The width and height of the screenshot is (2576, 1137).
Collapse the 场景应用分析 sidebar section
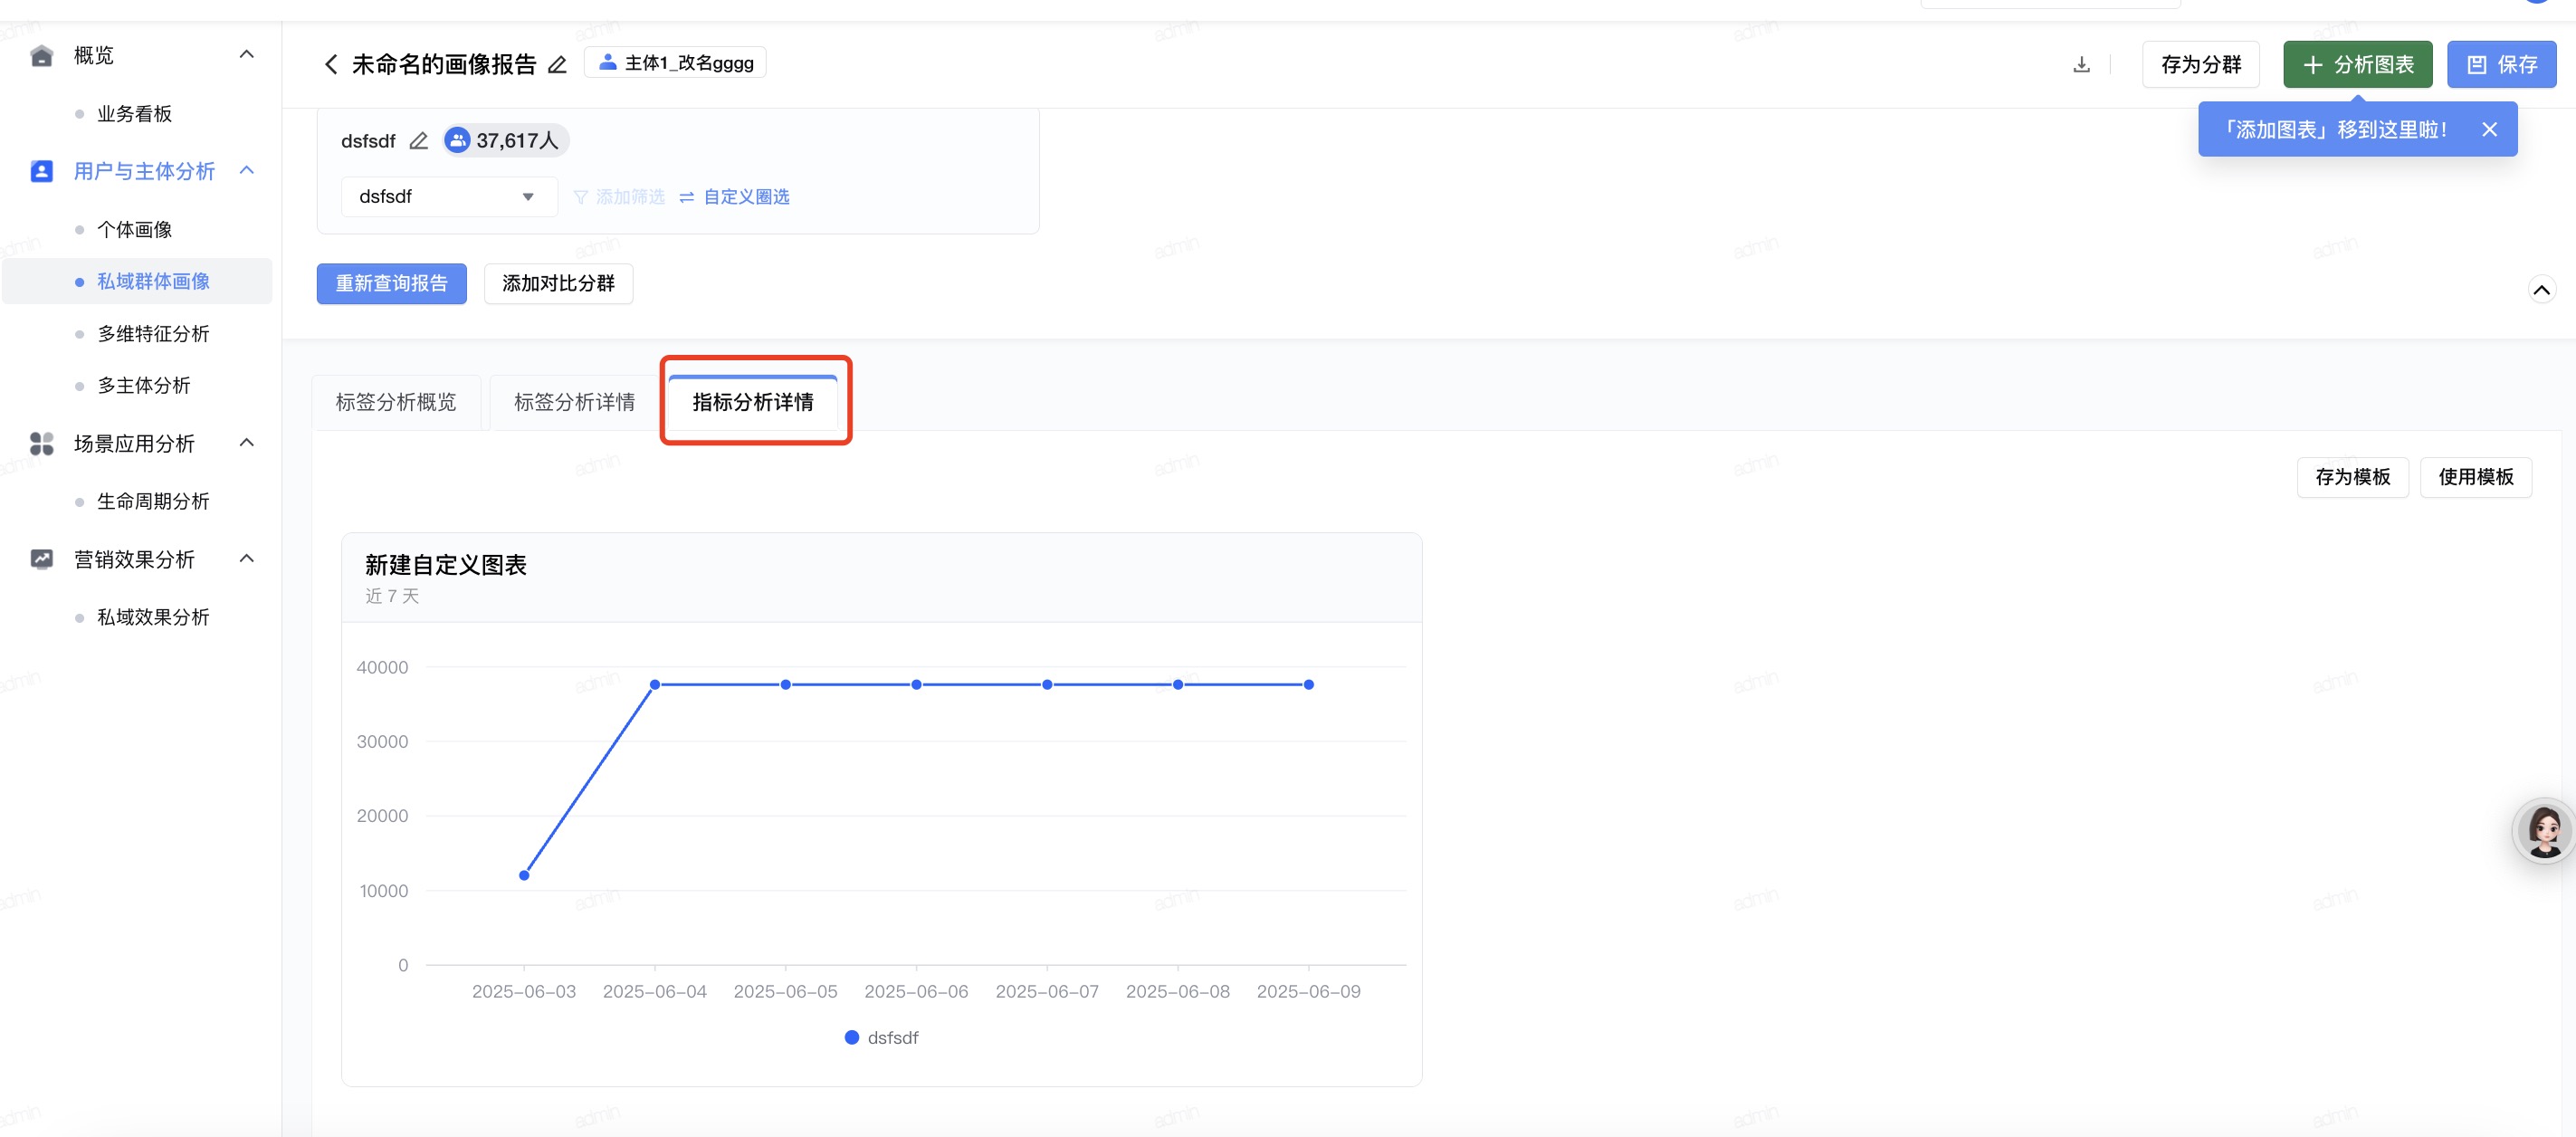pos(247,443)
